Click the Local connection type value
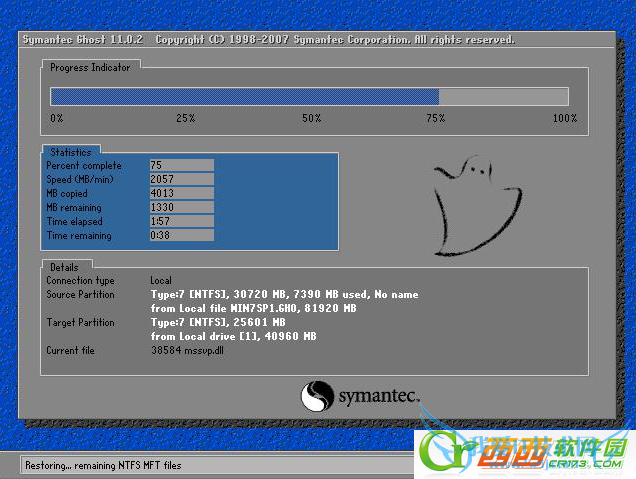Screen dimensions: 636x479 (x=161, y=280)
